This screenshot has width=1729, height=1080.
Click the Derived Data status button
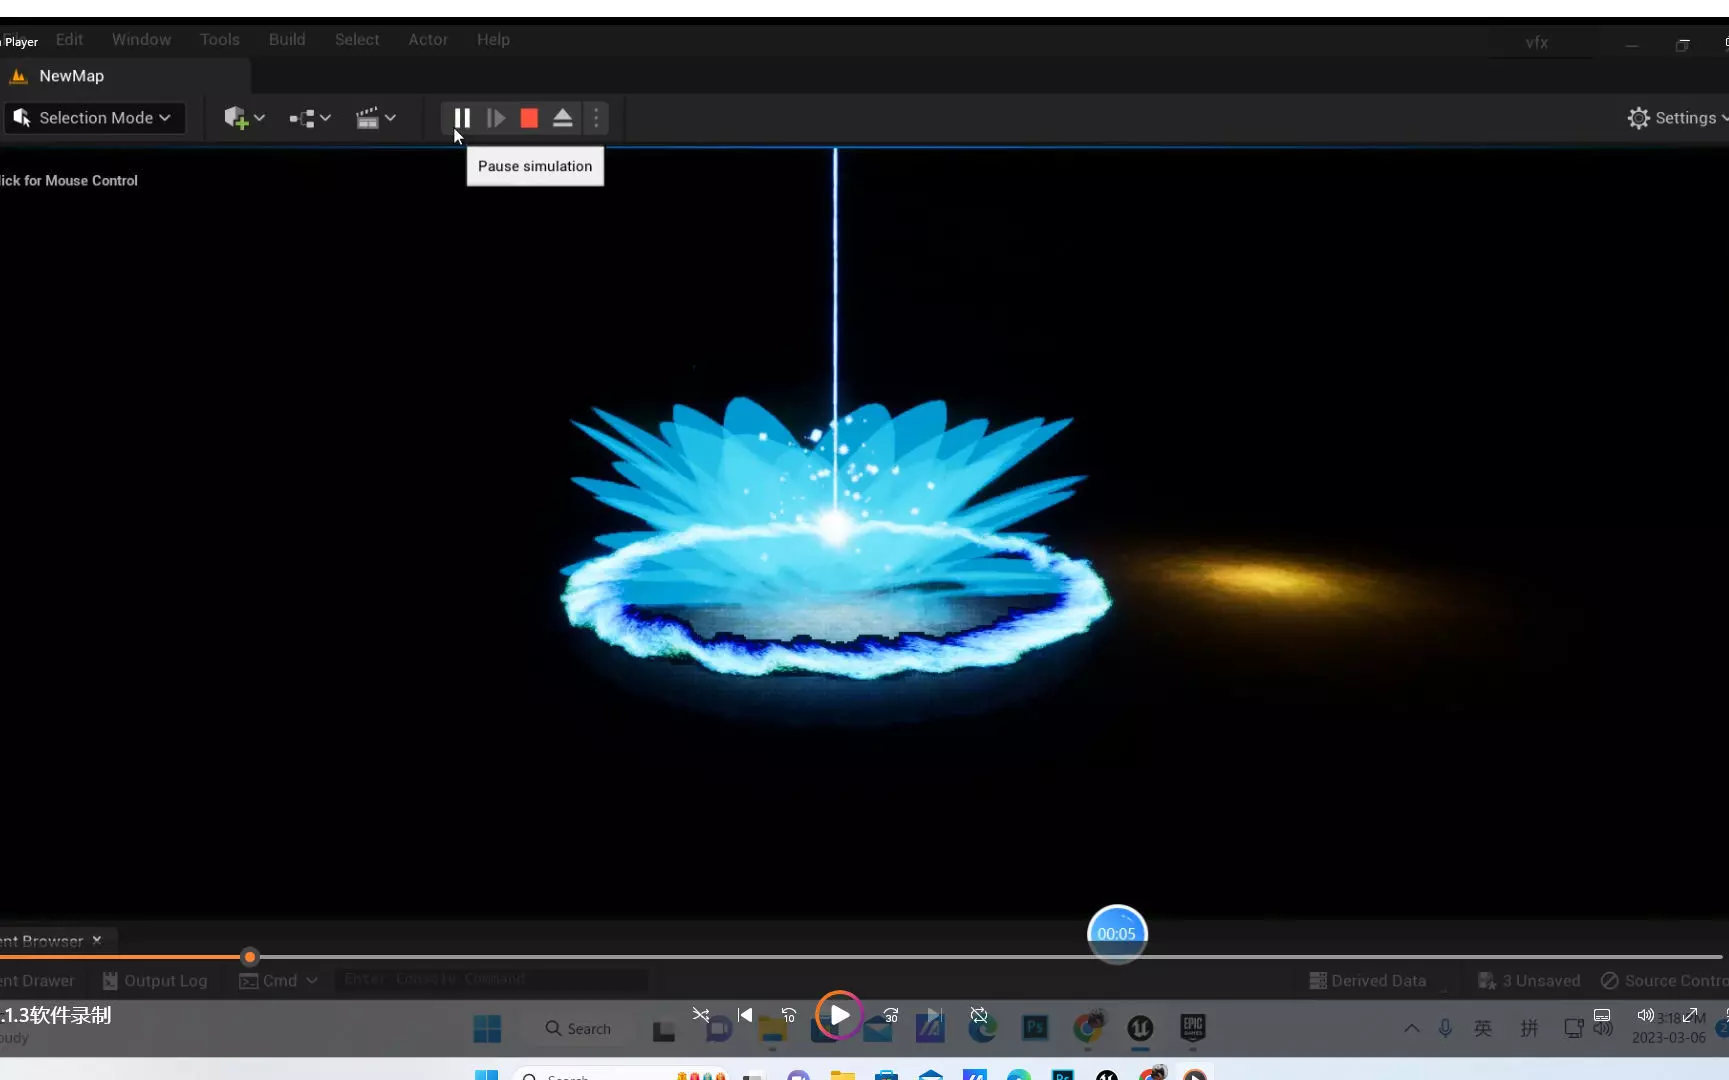point(1368,981)
